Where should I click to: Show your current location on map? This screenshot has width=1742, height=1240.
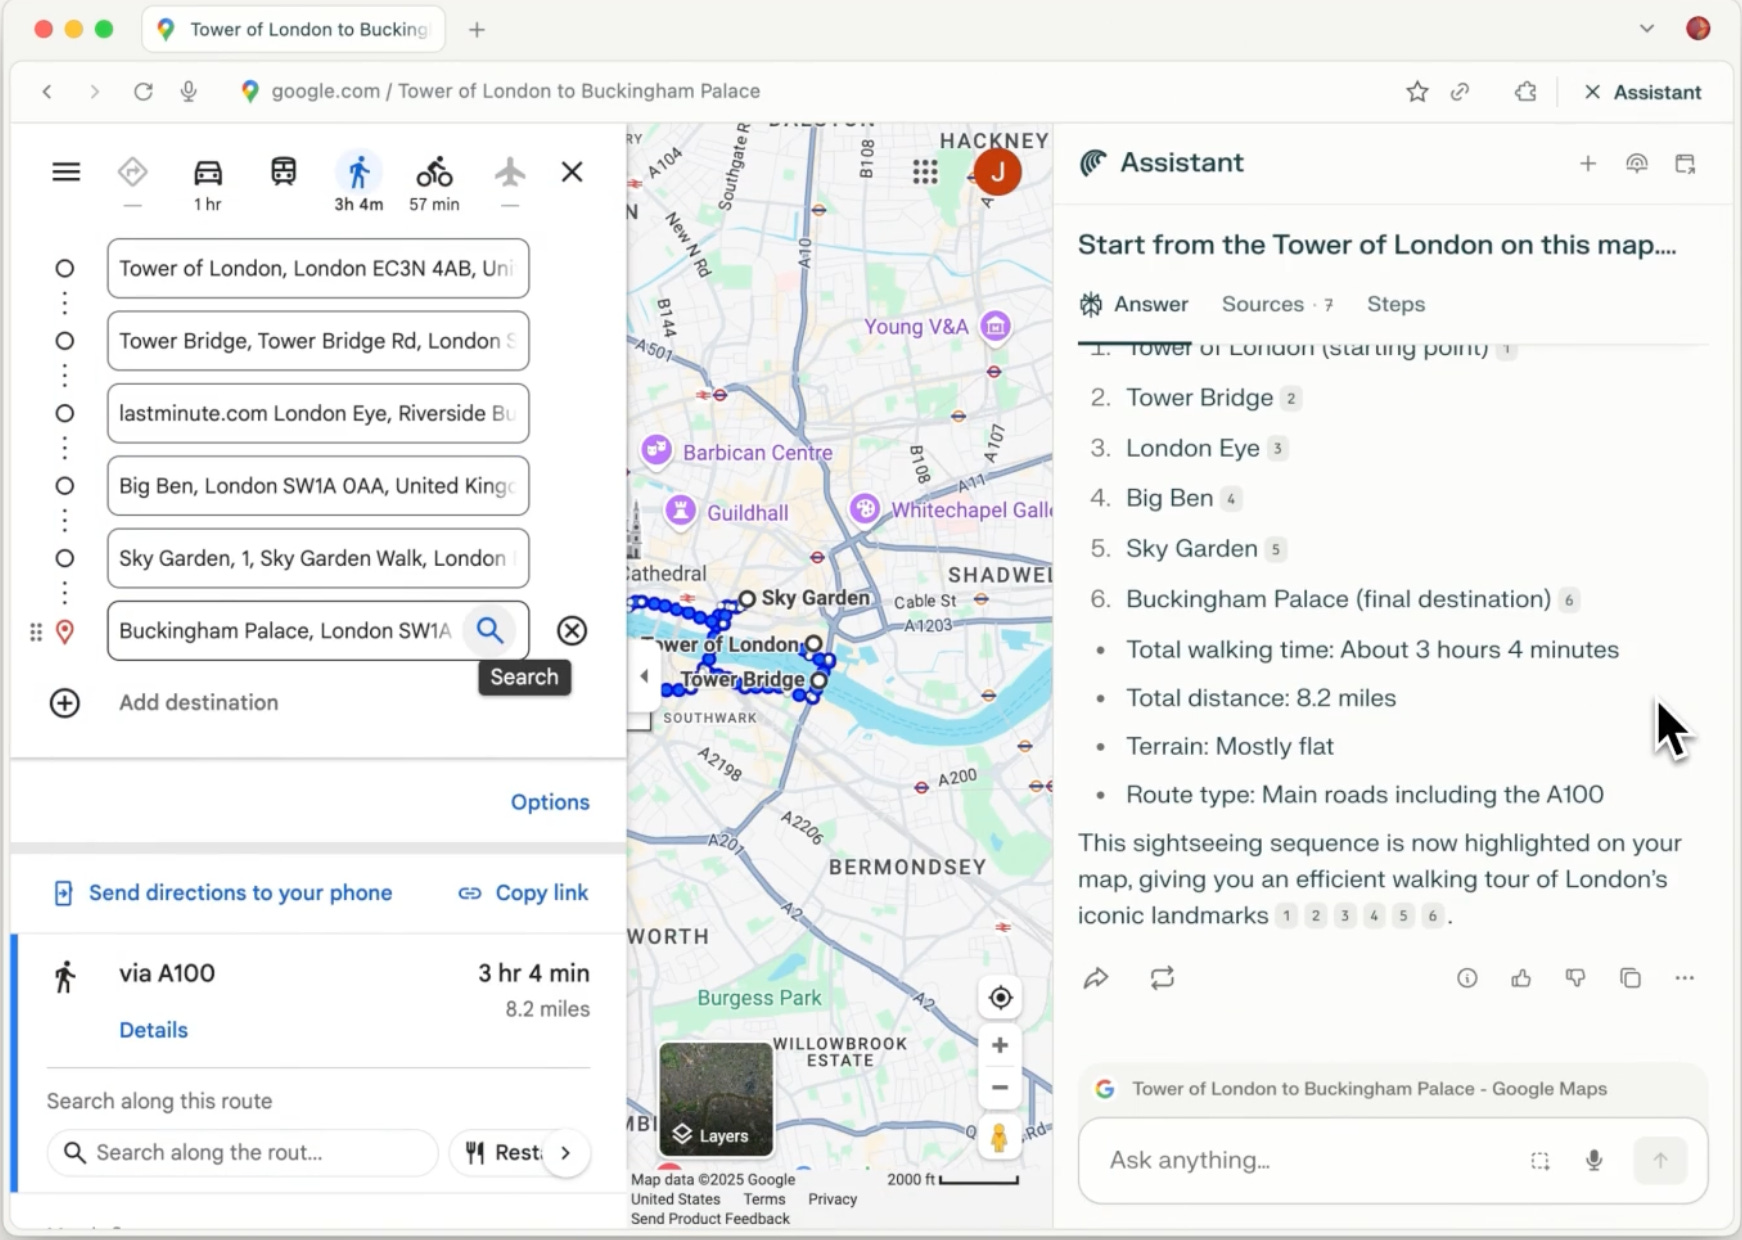click(1000, 997)
